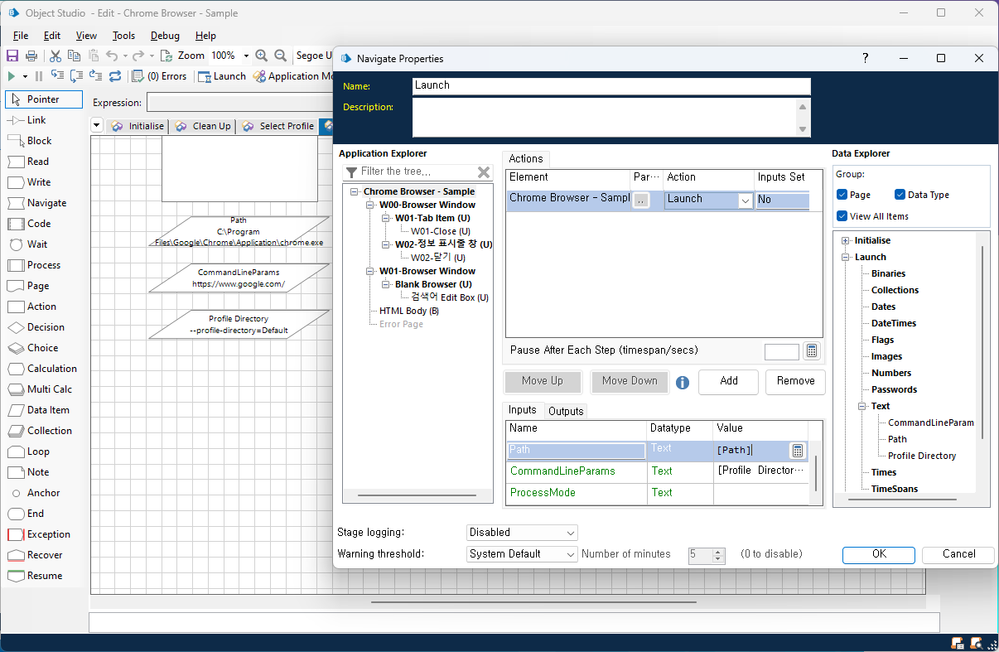This screenshot has width=999, height=652.
Task: Click the Add button
Action: coord(728,381)
